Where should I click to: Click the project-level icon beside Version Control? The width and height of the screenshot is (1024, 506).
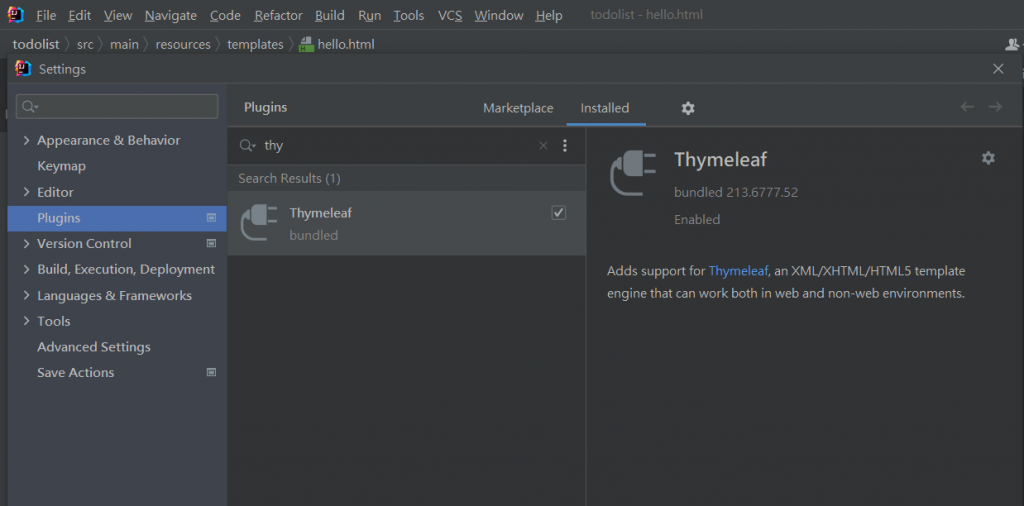point(211,244)
